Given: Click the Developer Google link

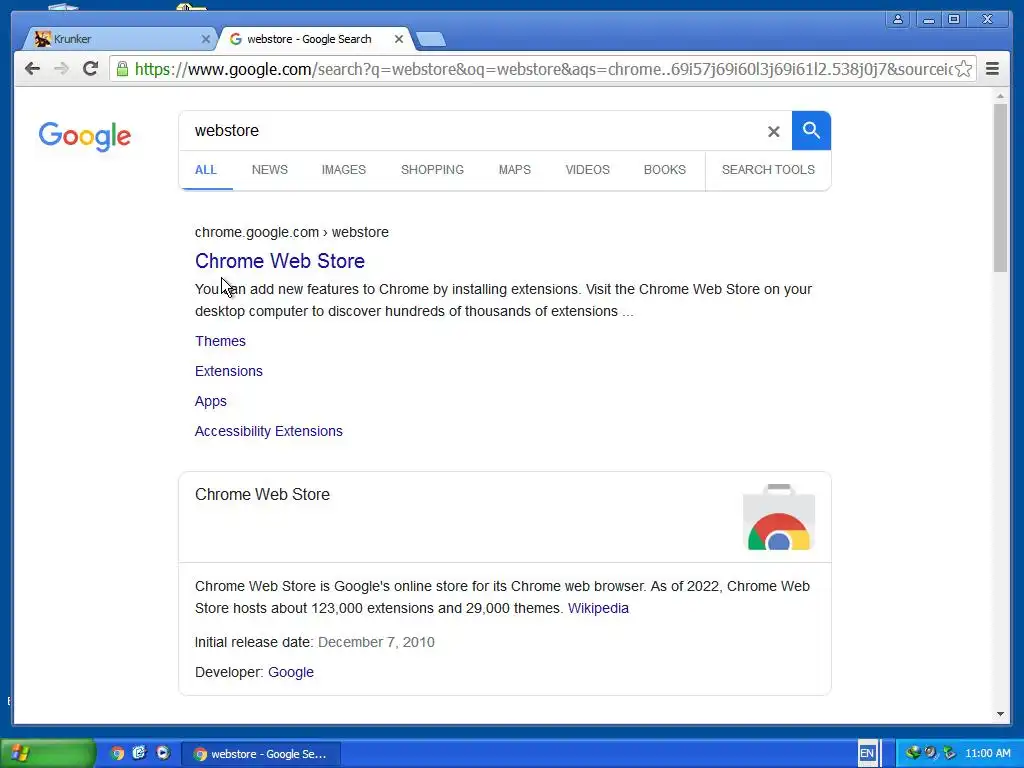Looking at the screenshot, I should pyautogui.click(x=291, y=672).
